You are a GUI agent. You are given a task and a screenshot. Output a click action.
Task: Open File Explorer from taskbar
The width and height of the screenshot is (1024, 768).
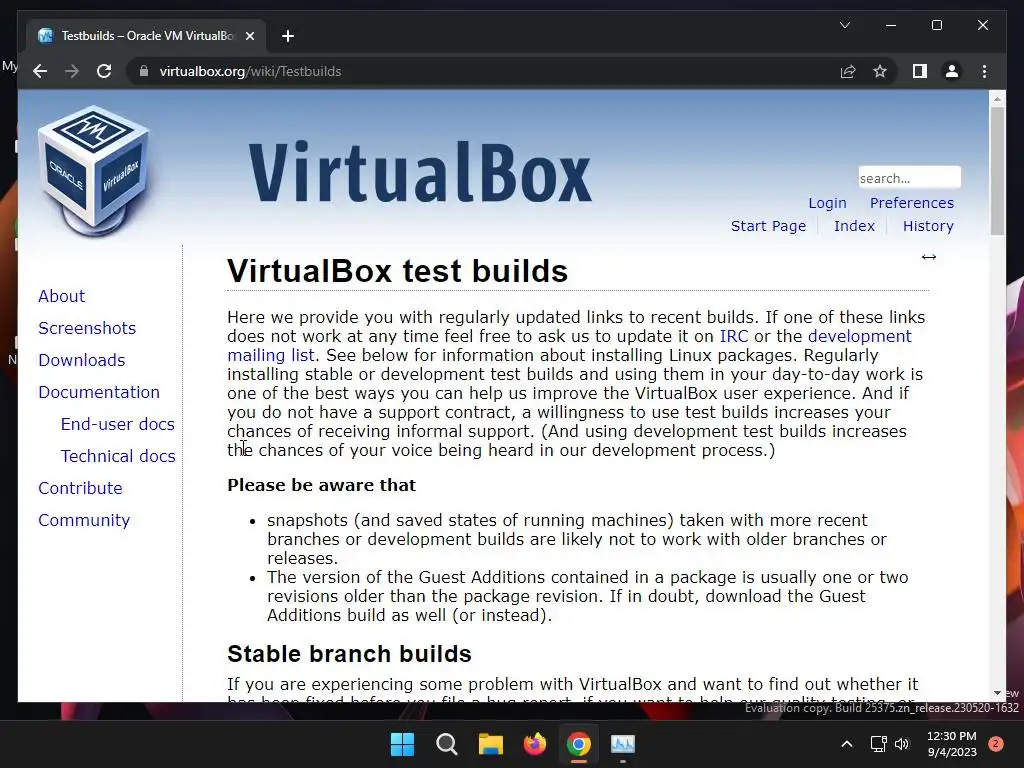[x=490, y=744]
